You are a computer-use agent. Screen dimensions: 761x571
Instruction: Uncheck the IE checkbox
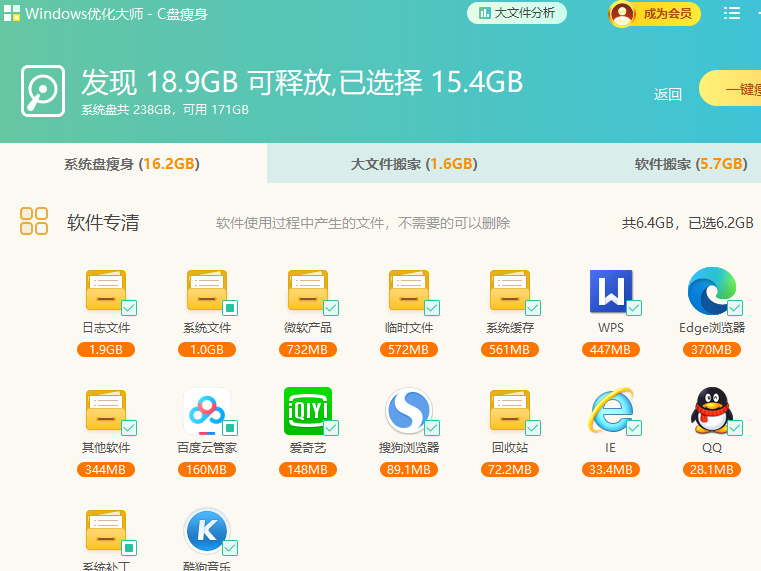tap(634, 428)
